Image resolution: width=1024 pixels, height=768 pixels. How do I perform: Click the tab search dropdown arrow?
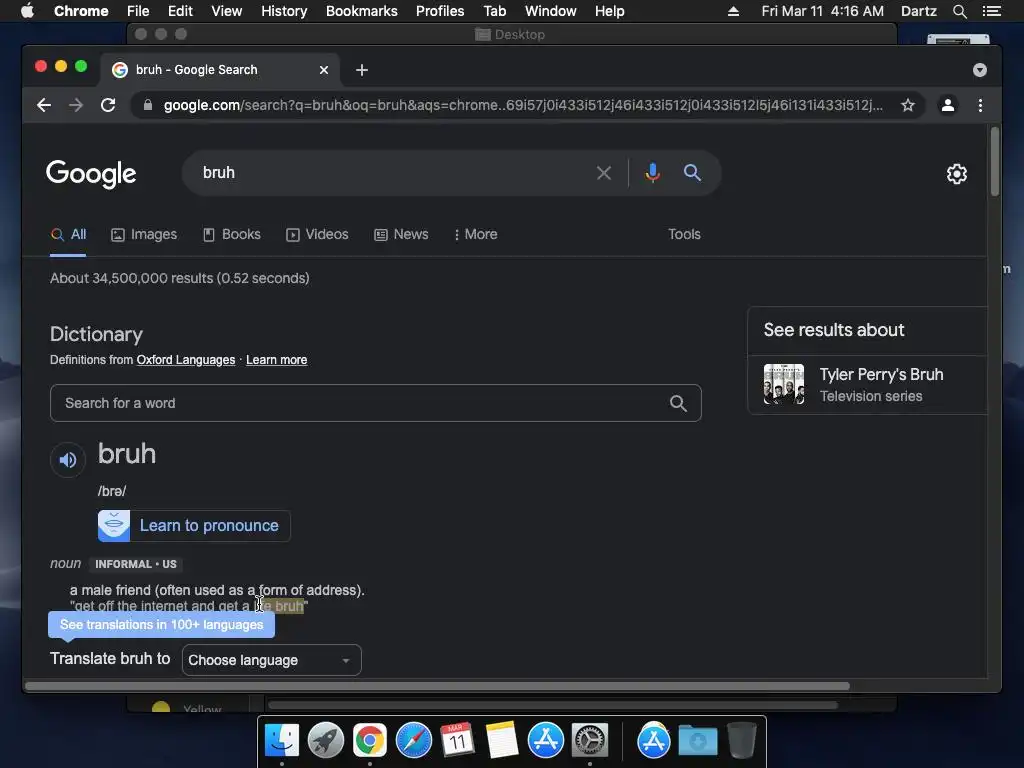click(x=980, y=70)
